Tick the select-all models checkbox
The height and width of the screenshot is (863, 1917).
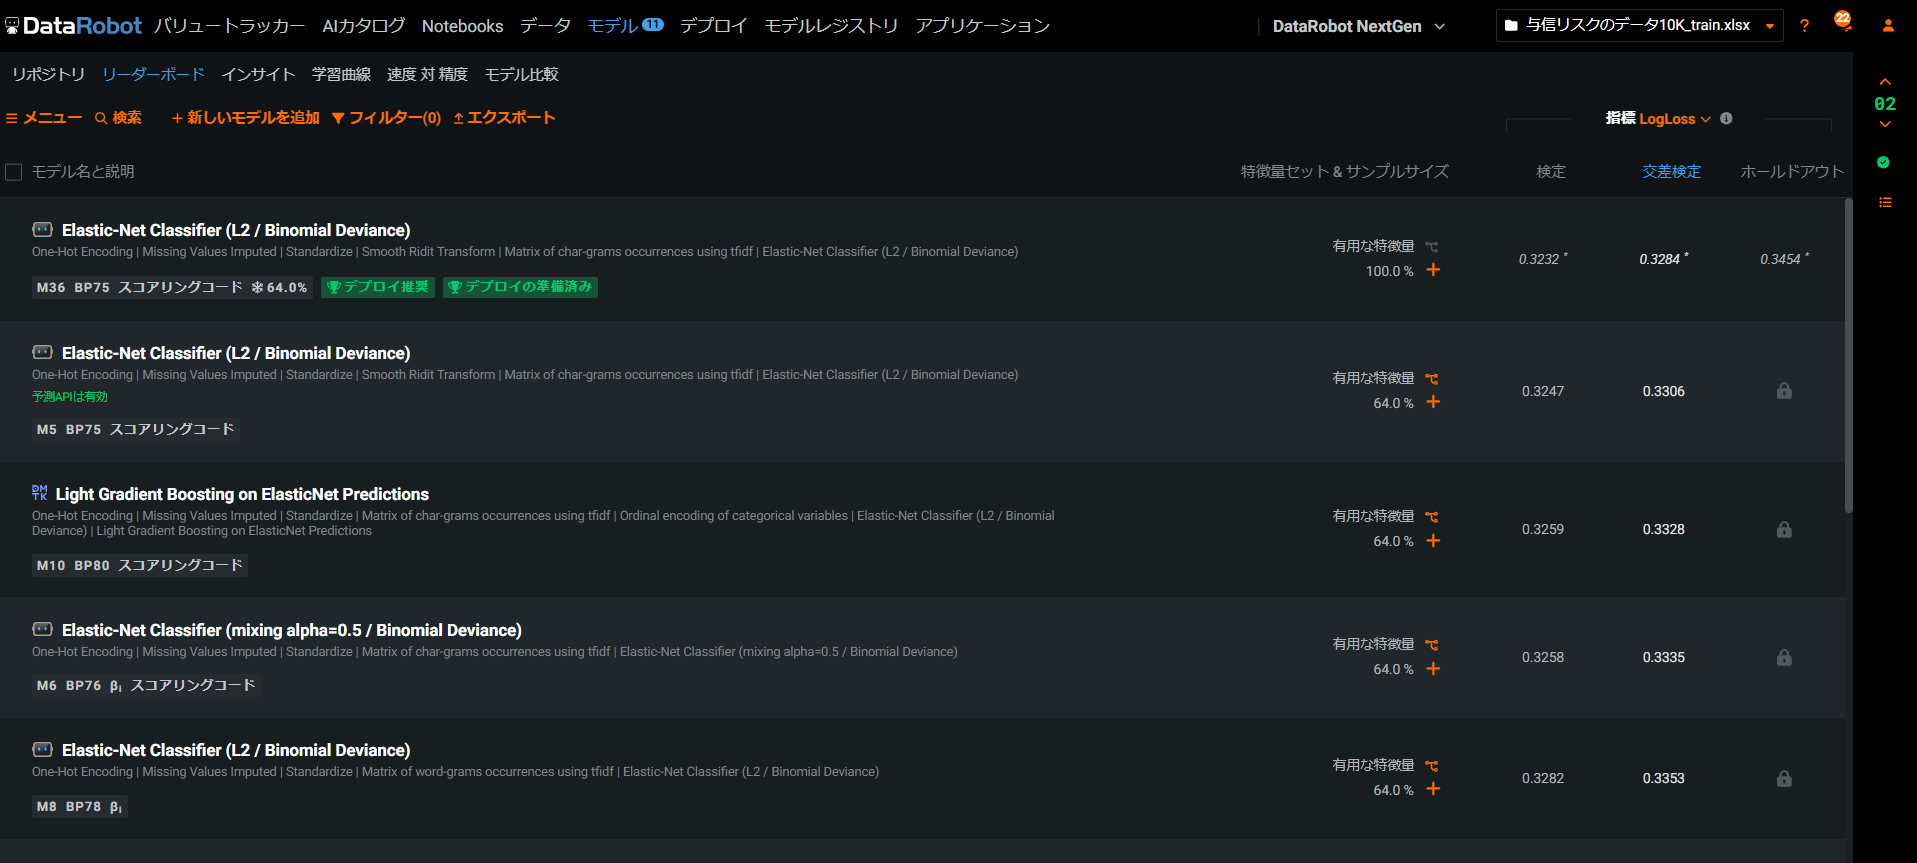(14, 172)
